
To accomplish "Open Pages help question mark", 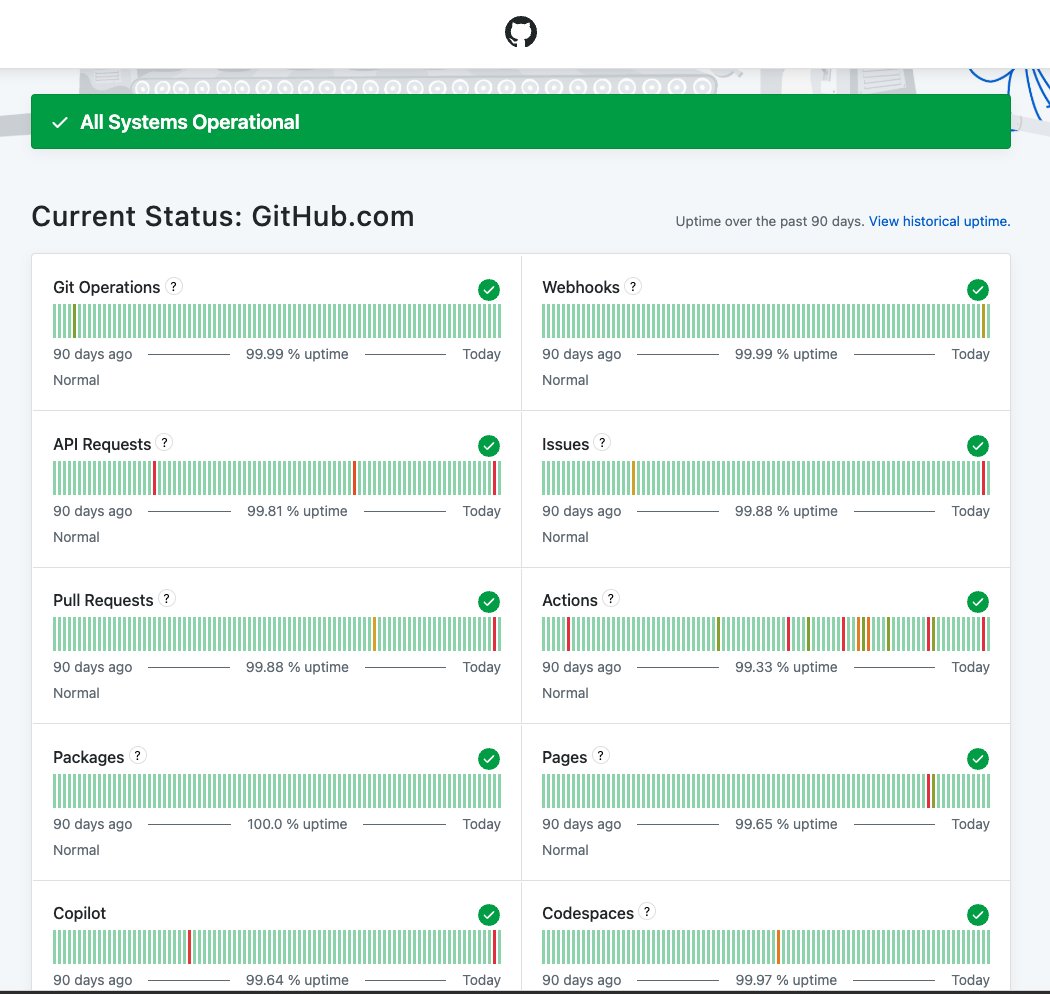I will click(601, 756).
